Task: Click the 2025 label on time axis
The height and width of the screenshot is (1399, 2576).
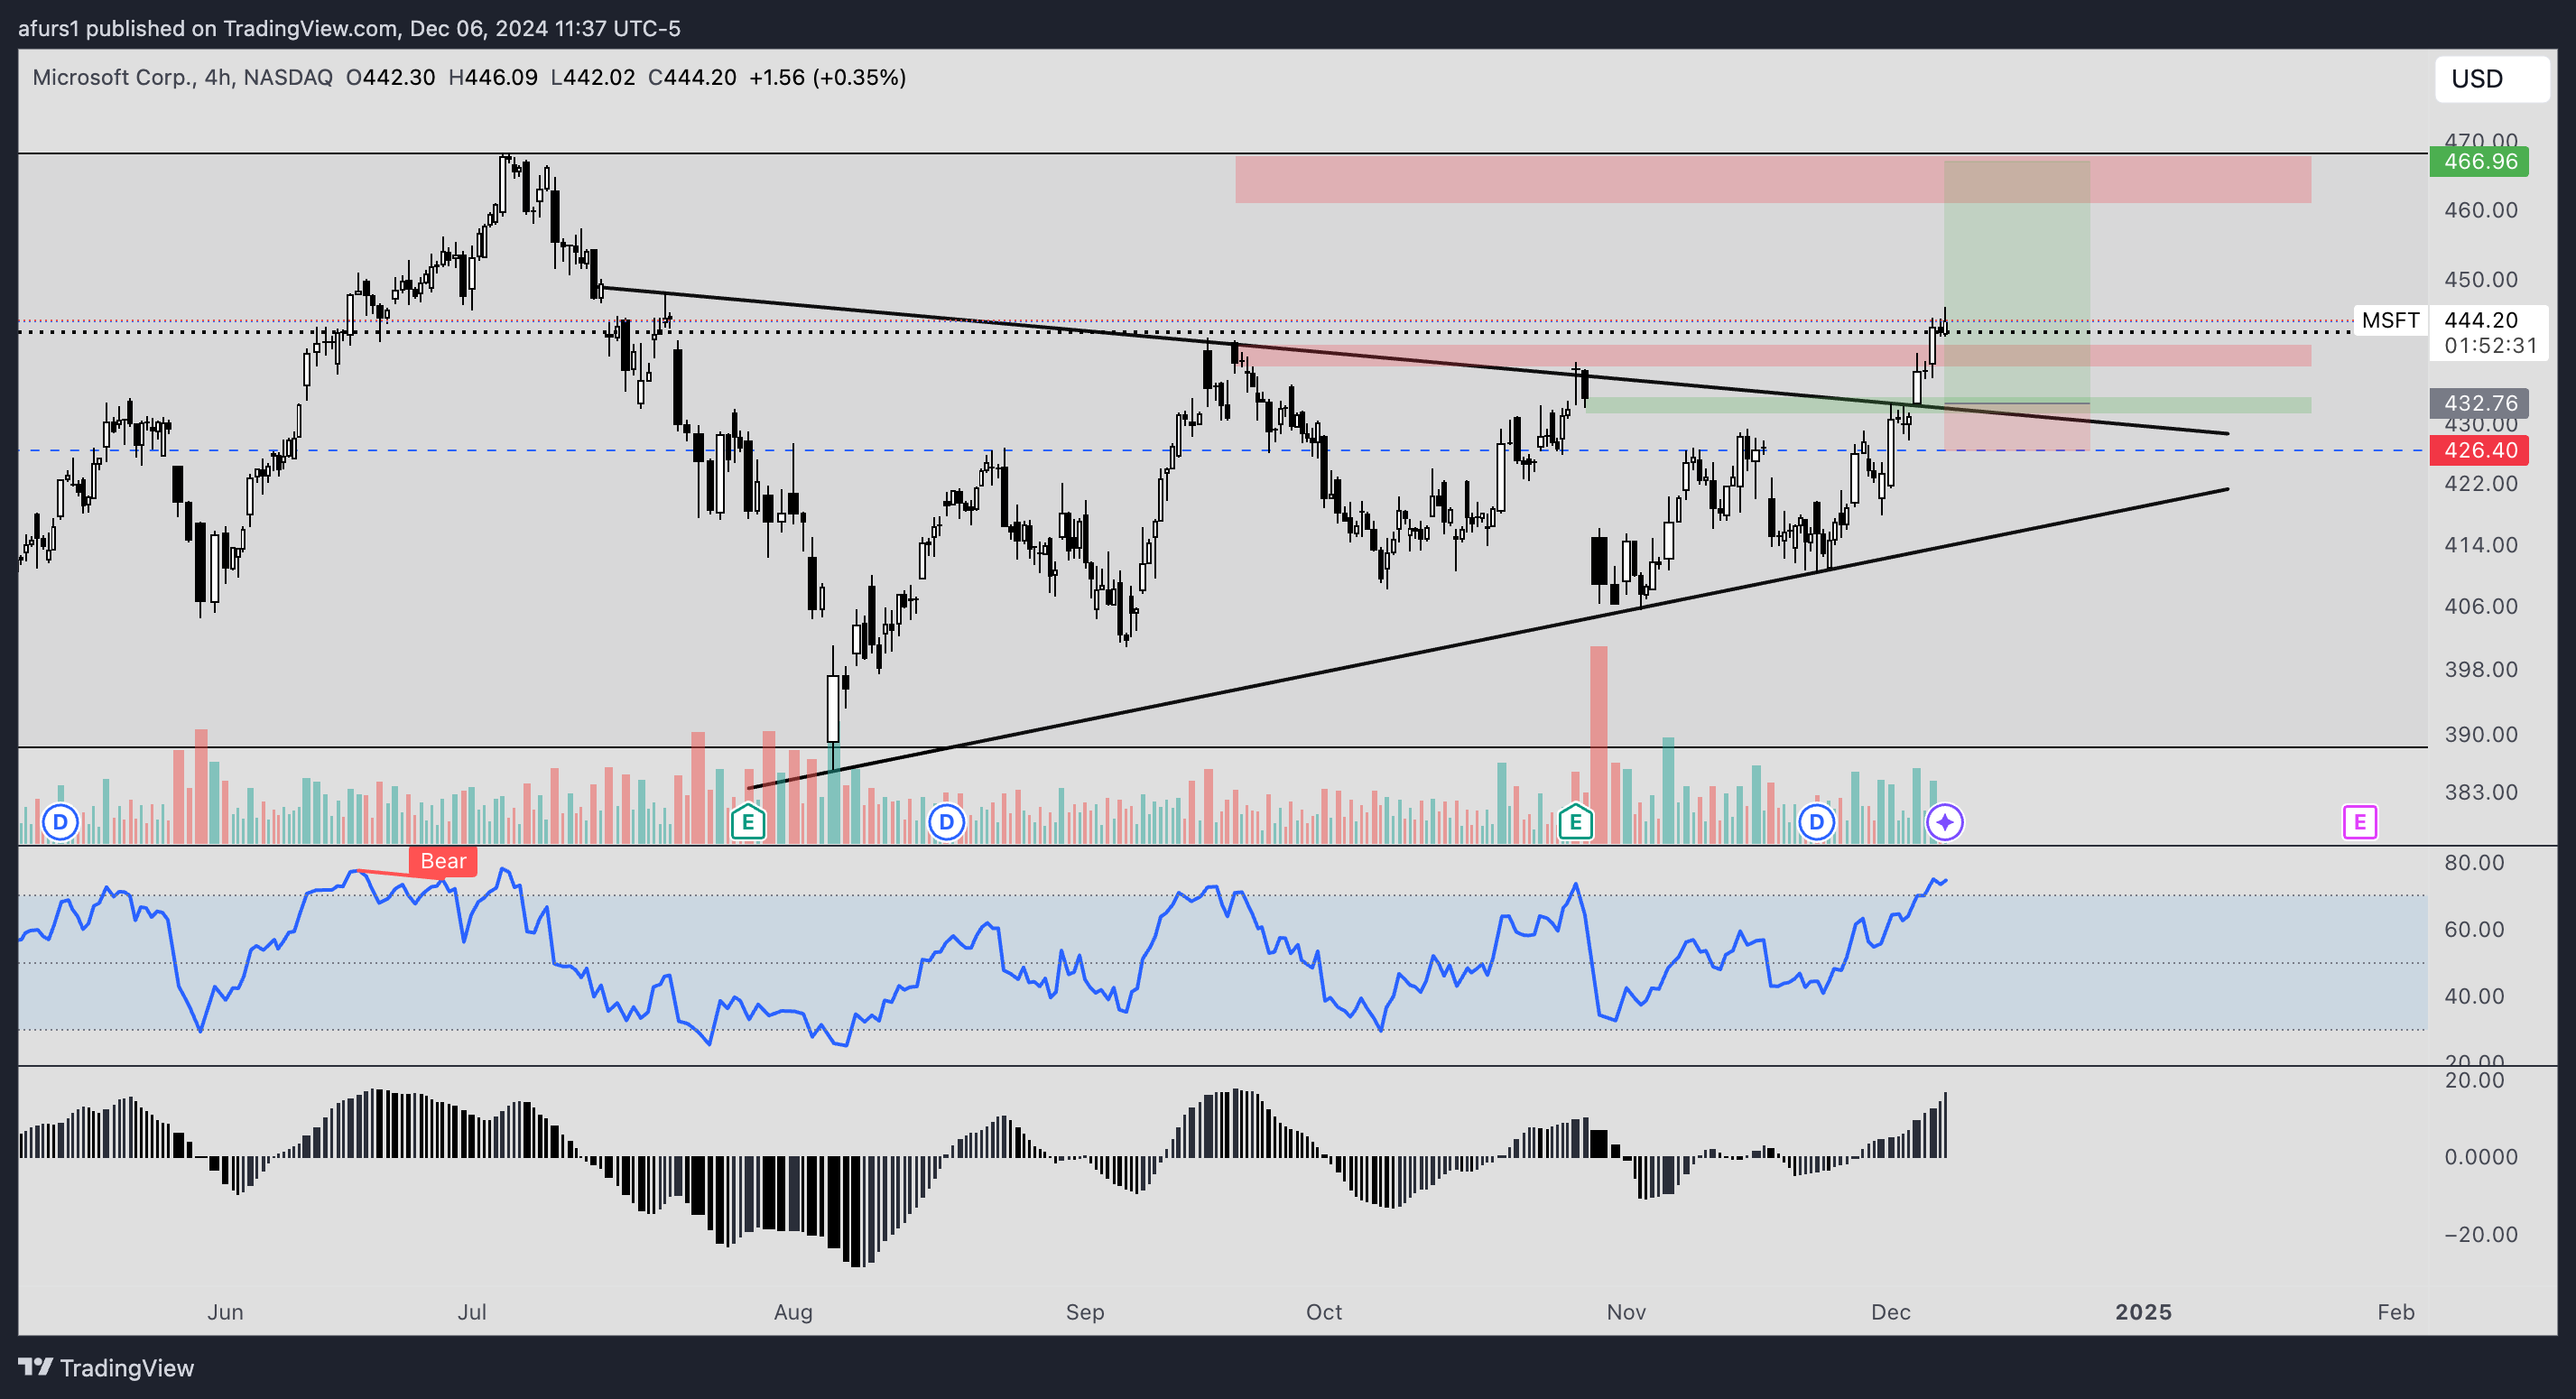Action: (2143, 1312)
